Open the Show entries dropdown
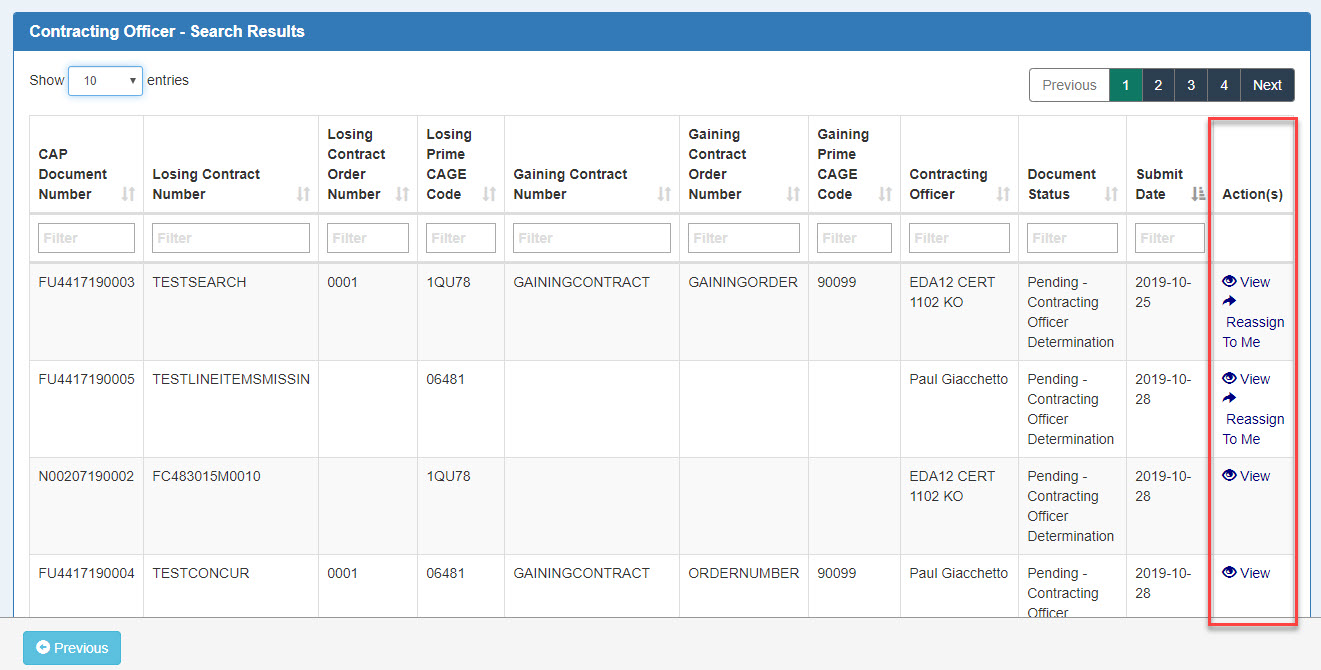The height and width of the screenshot is (670, 1321). tap(105, 81)
